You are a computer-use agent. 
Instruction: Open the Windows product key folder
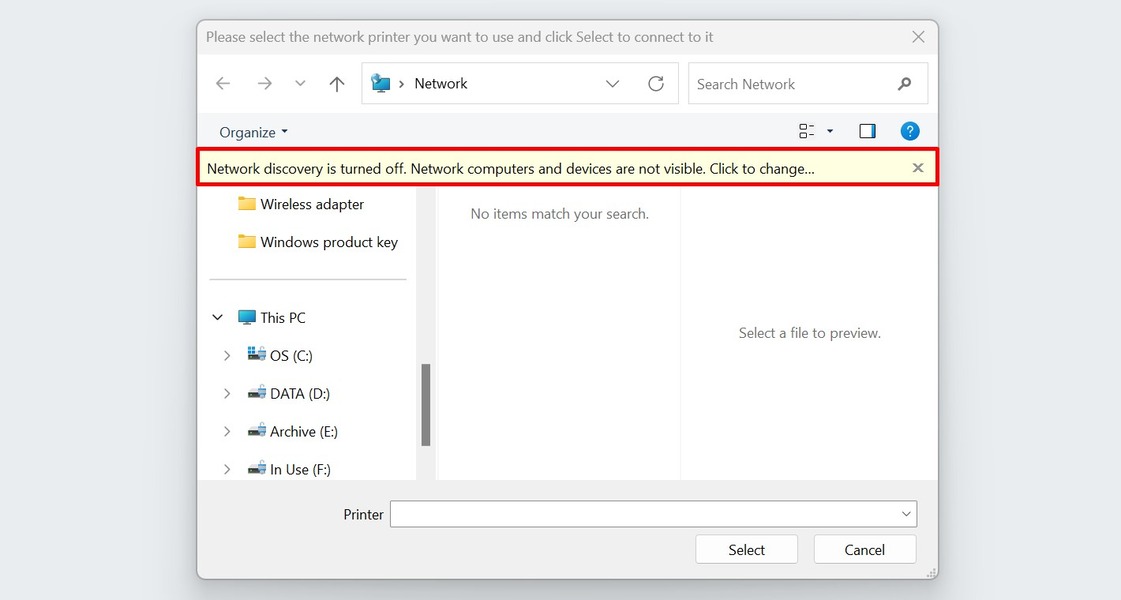click(x=328, y=241)
